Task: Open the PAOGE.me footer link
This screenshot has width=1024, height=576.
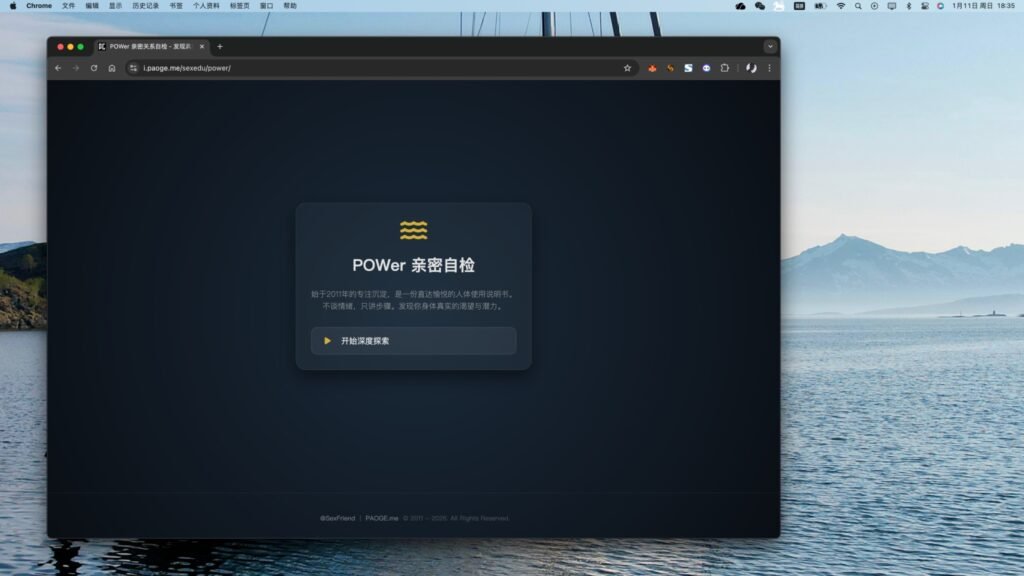Action: (381, 518)
